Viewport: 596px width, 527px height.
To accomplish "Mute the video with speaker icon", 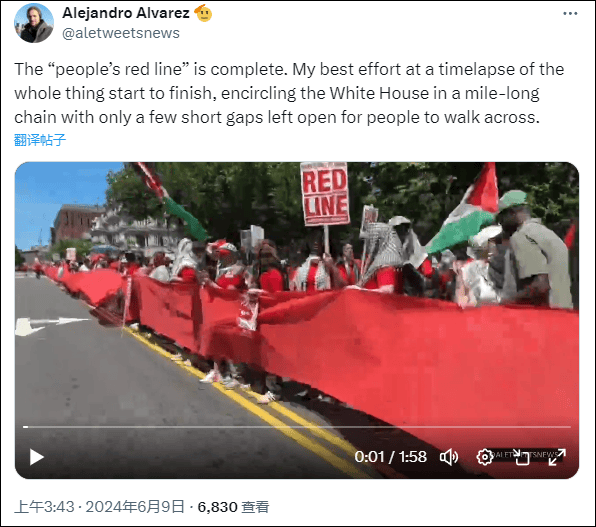I will [449, 457].
